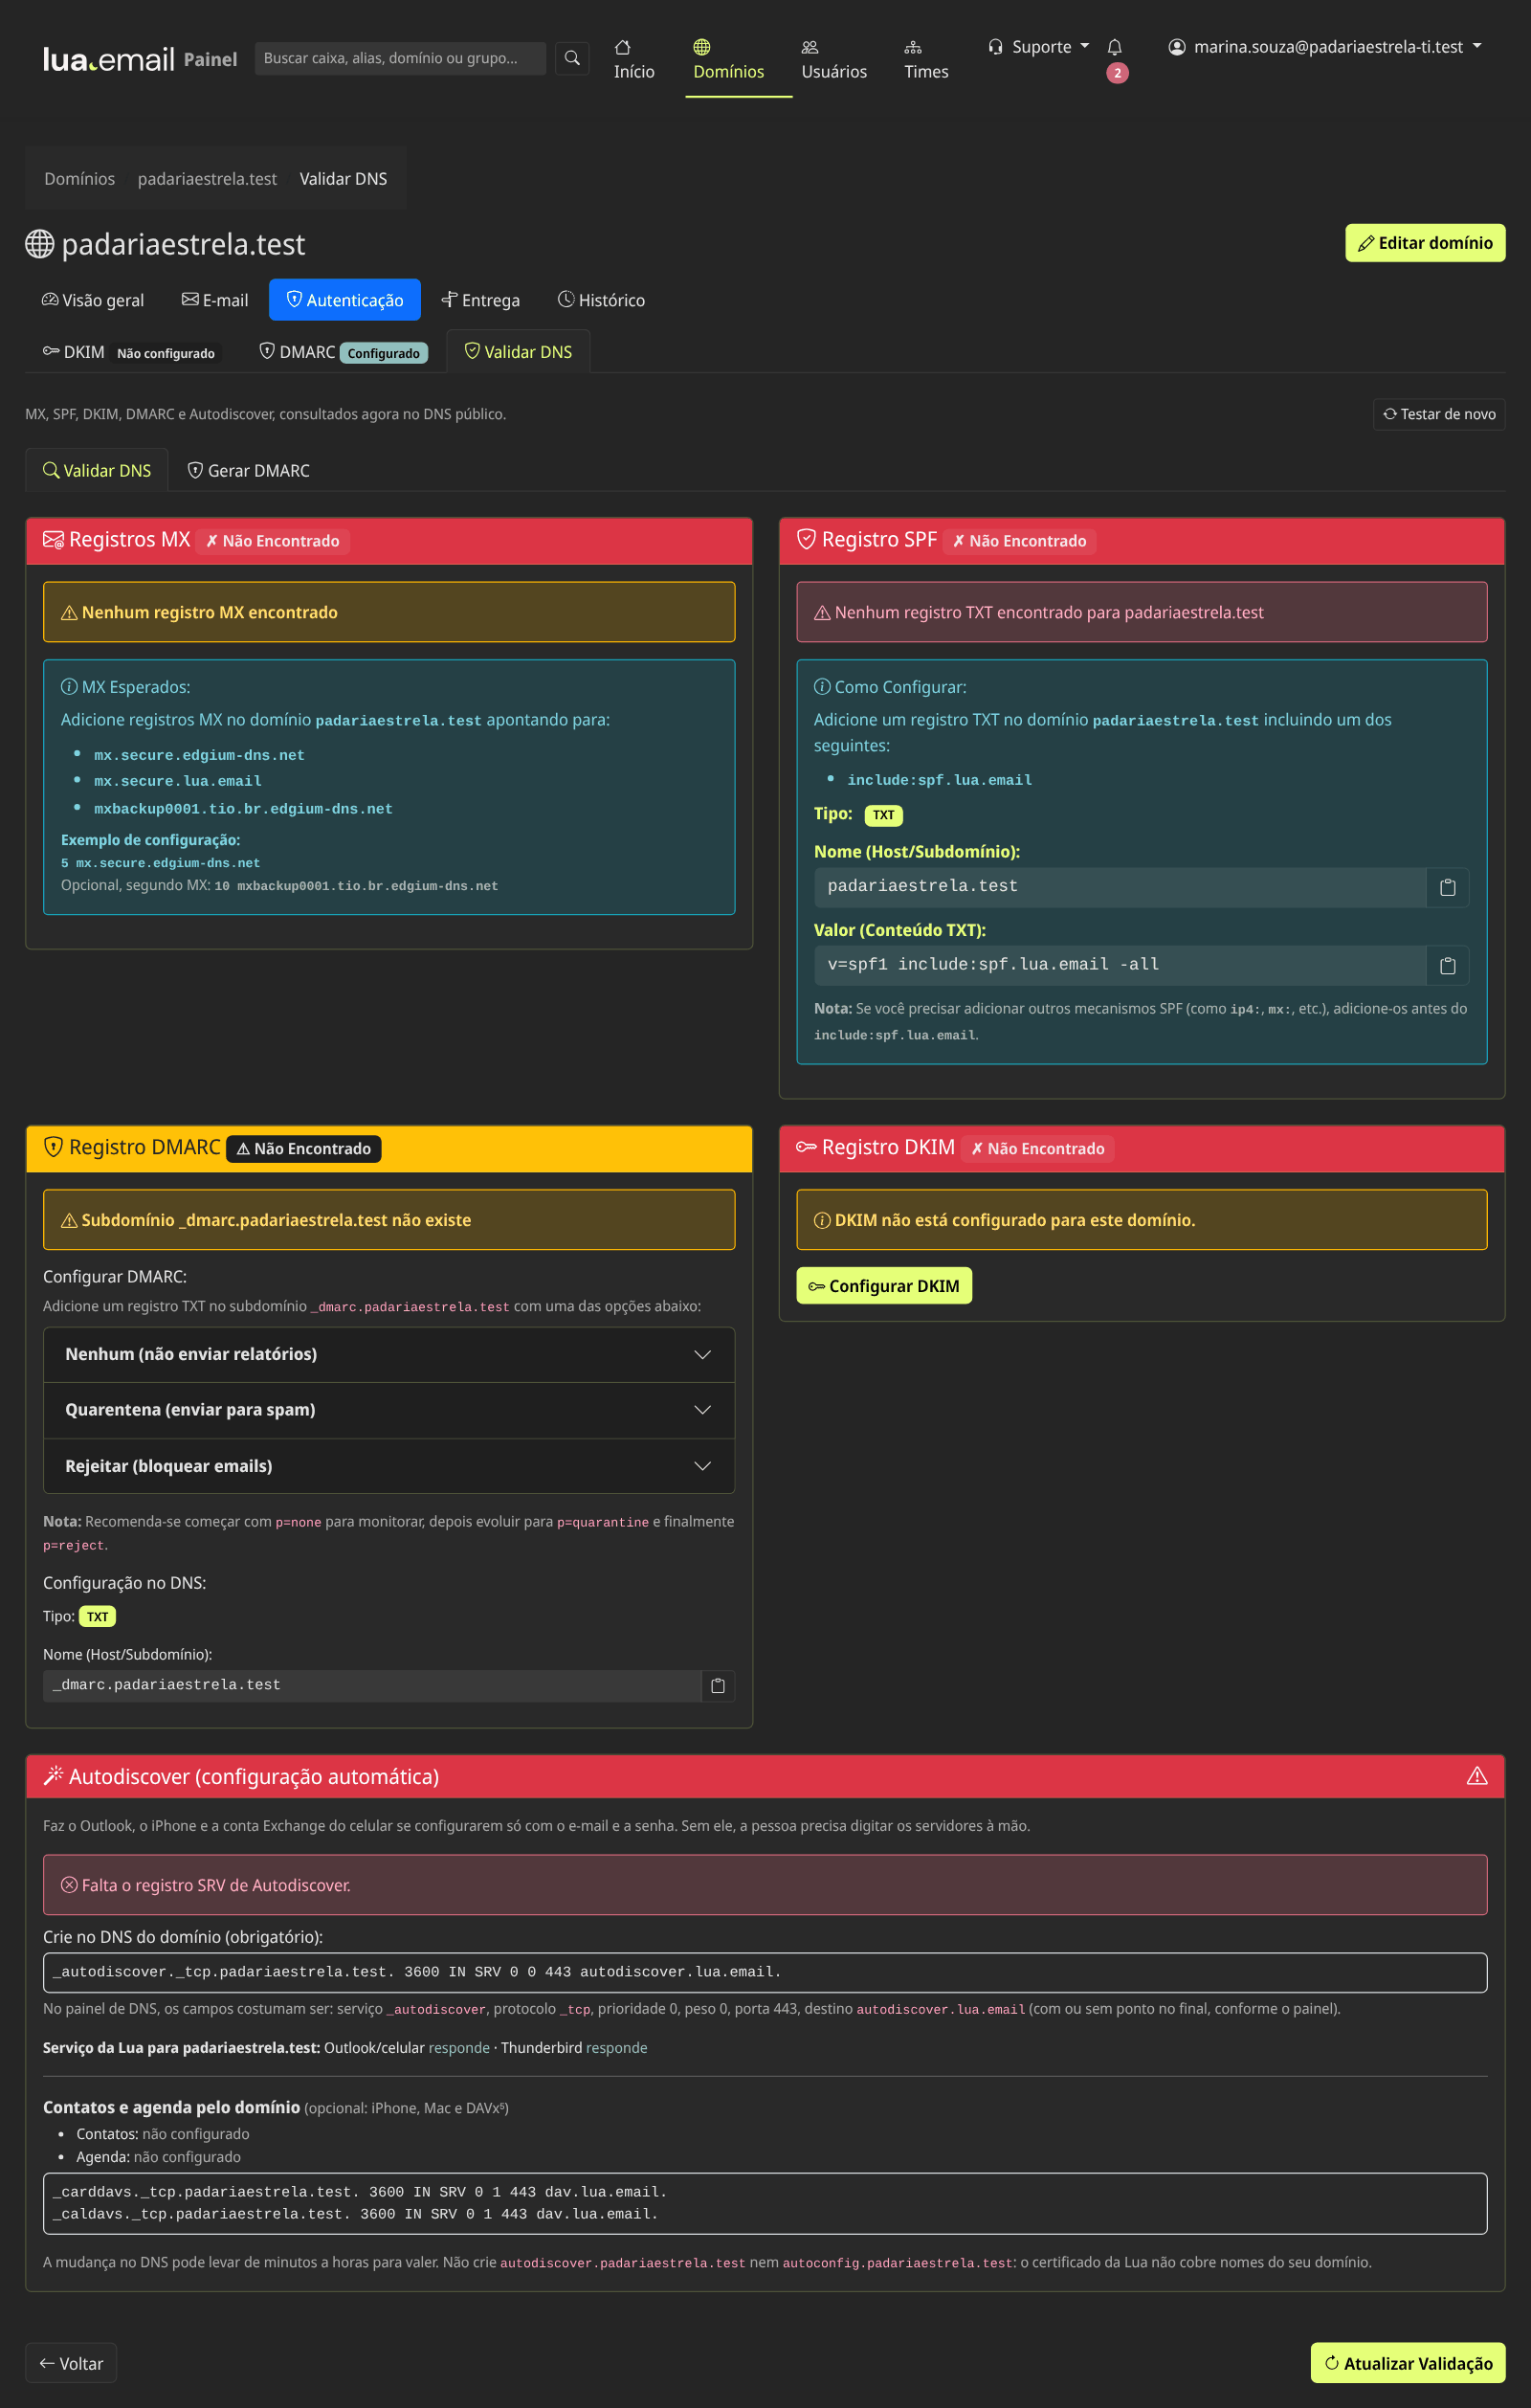This screenshot has height=2408, width=1531.
Task: Expand Quarentena (enviar para spam) option
Action: [389, 1410]
